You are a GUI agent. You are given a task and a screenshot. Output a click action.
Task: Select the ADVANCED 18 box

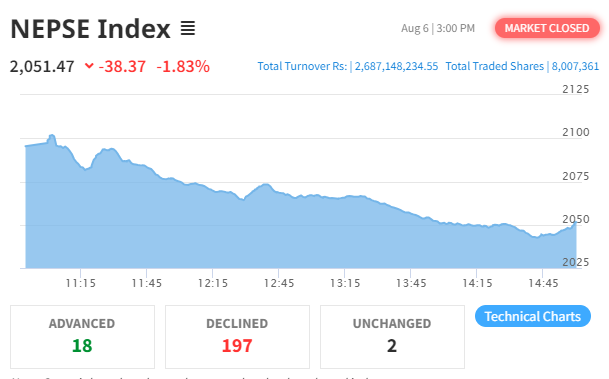click(x=82, y=337)
